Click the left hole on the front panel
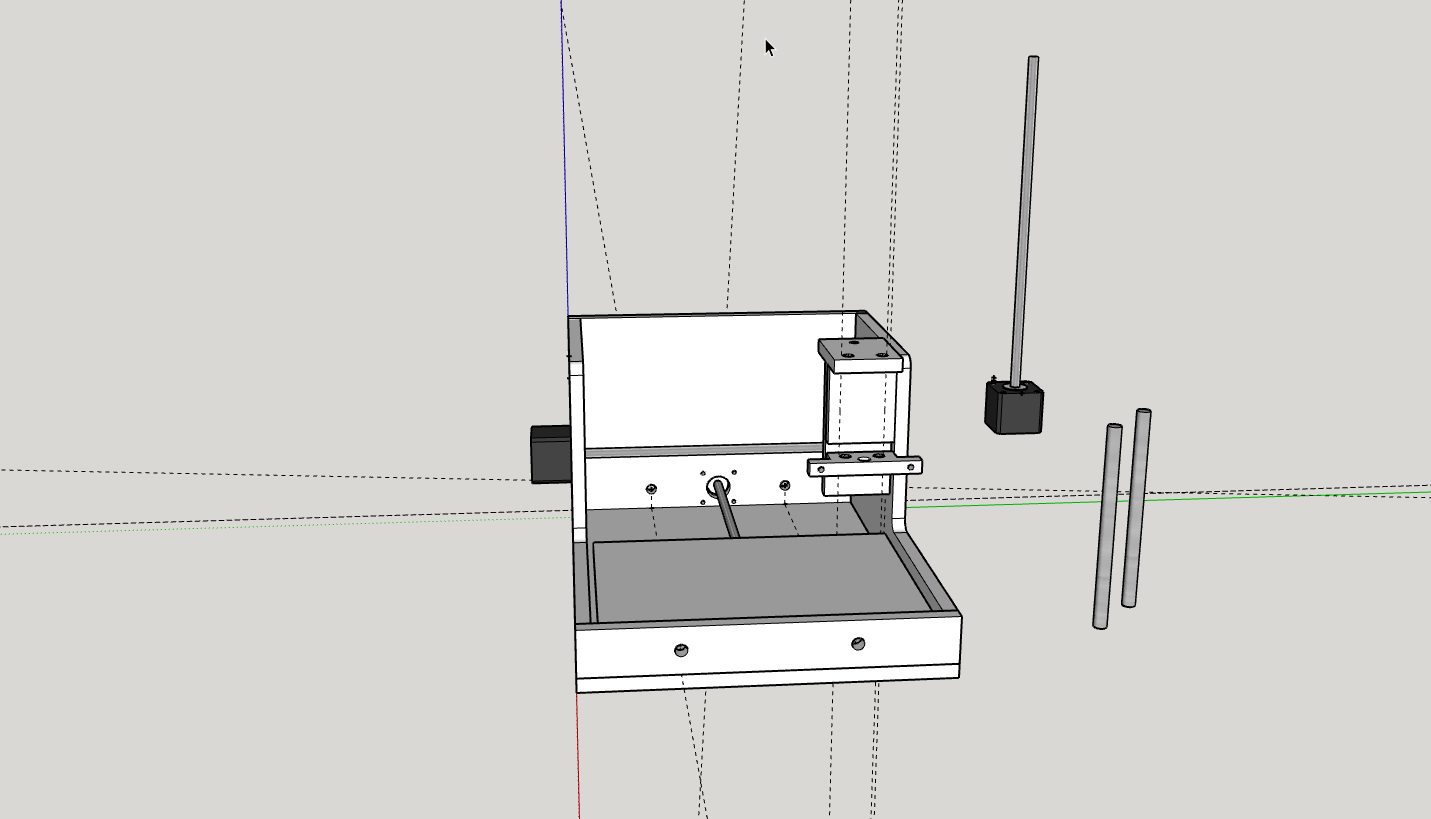This screenshot has width=1431, height=819. click(x=682, y=649)
